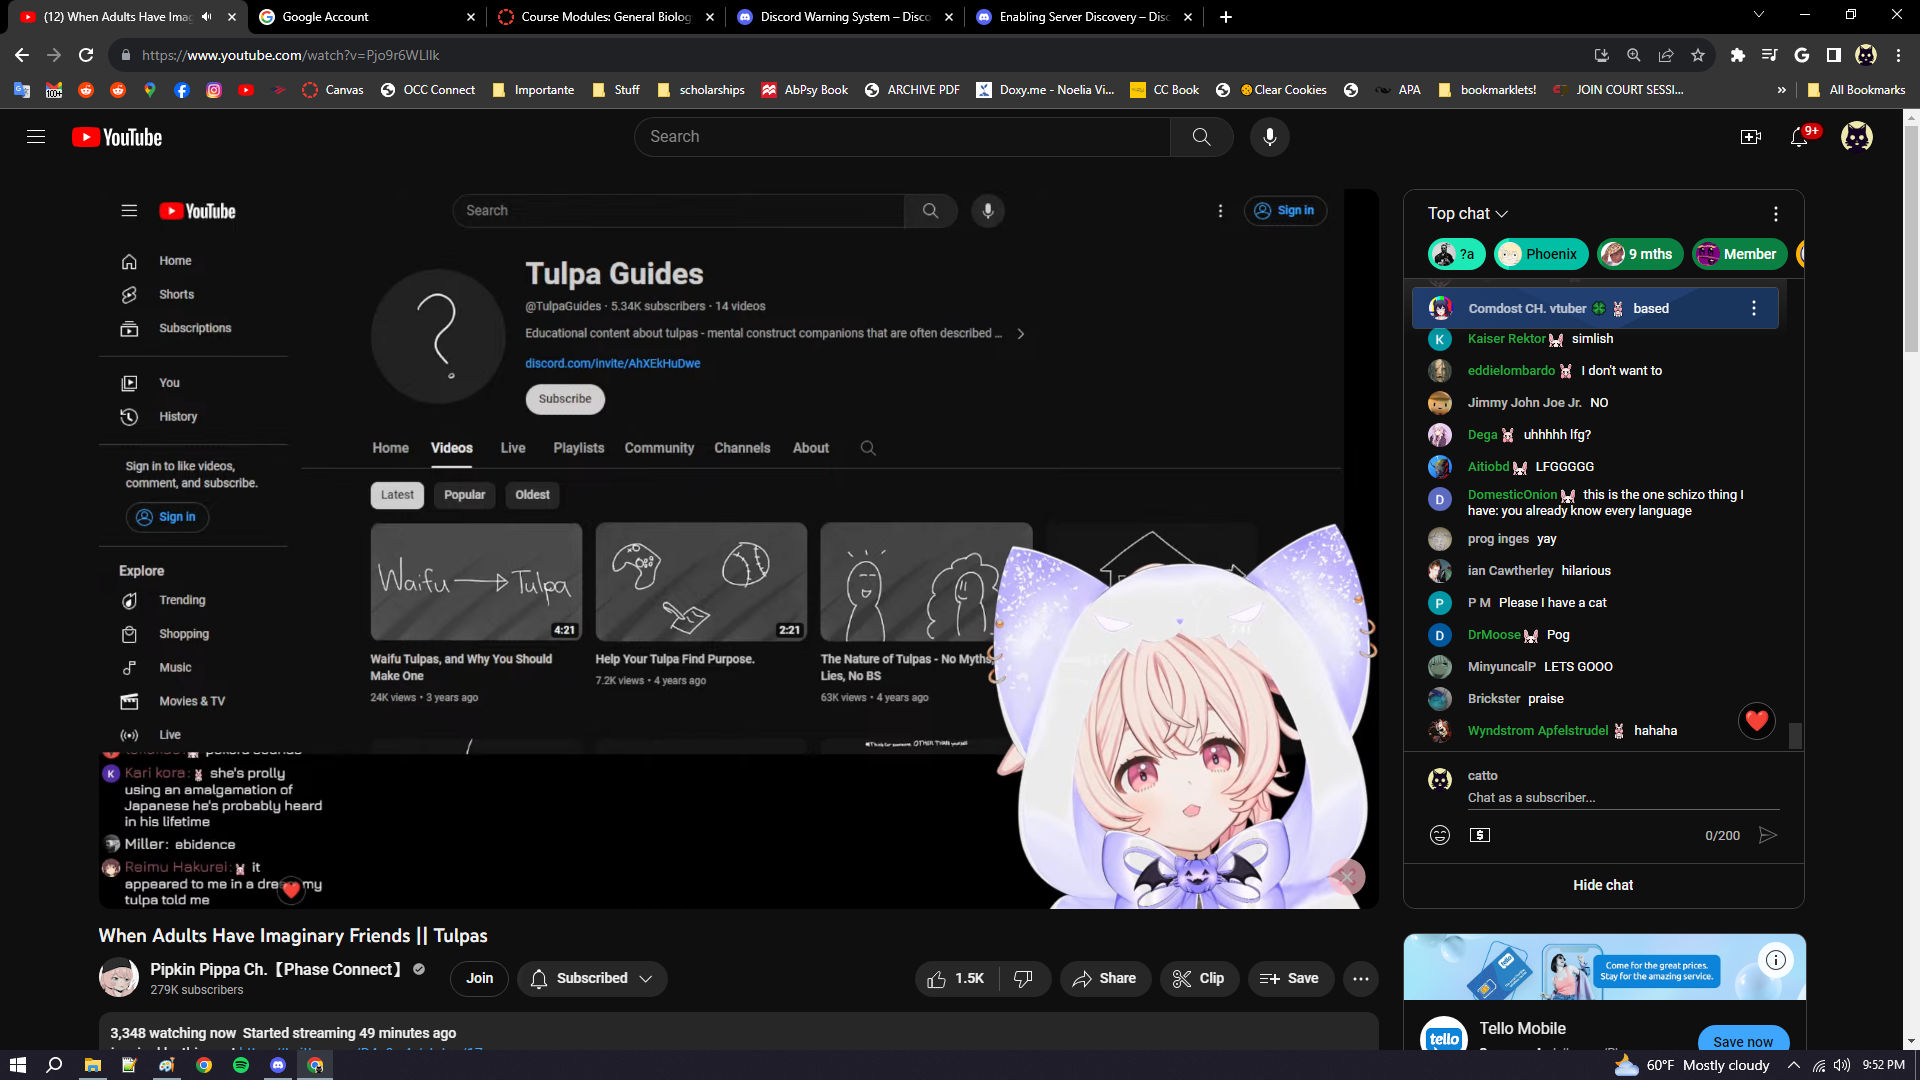Open the emoji picker in chat
1920x1080 pixels.
[x=1439, y=835]
